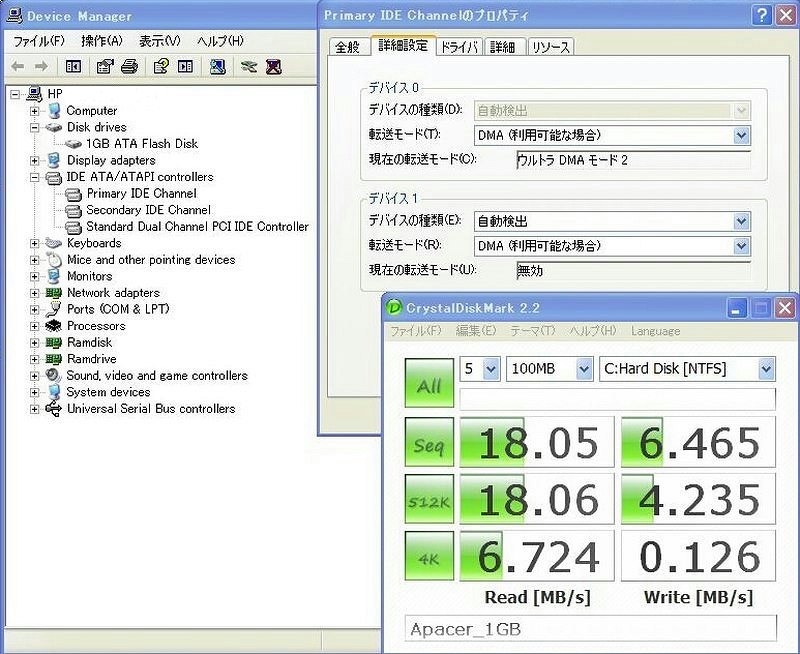Screen dimensions: 800x654
Task: Click the ウルトラ DMA モード 2 current mode field
Action: pos(633,160)
